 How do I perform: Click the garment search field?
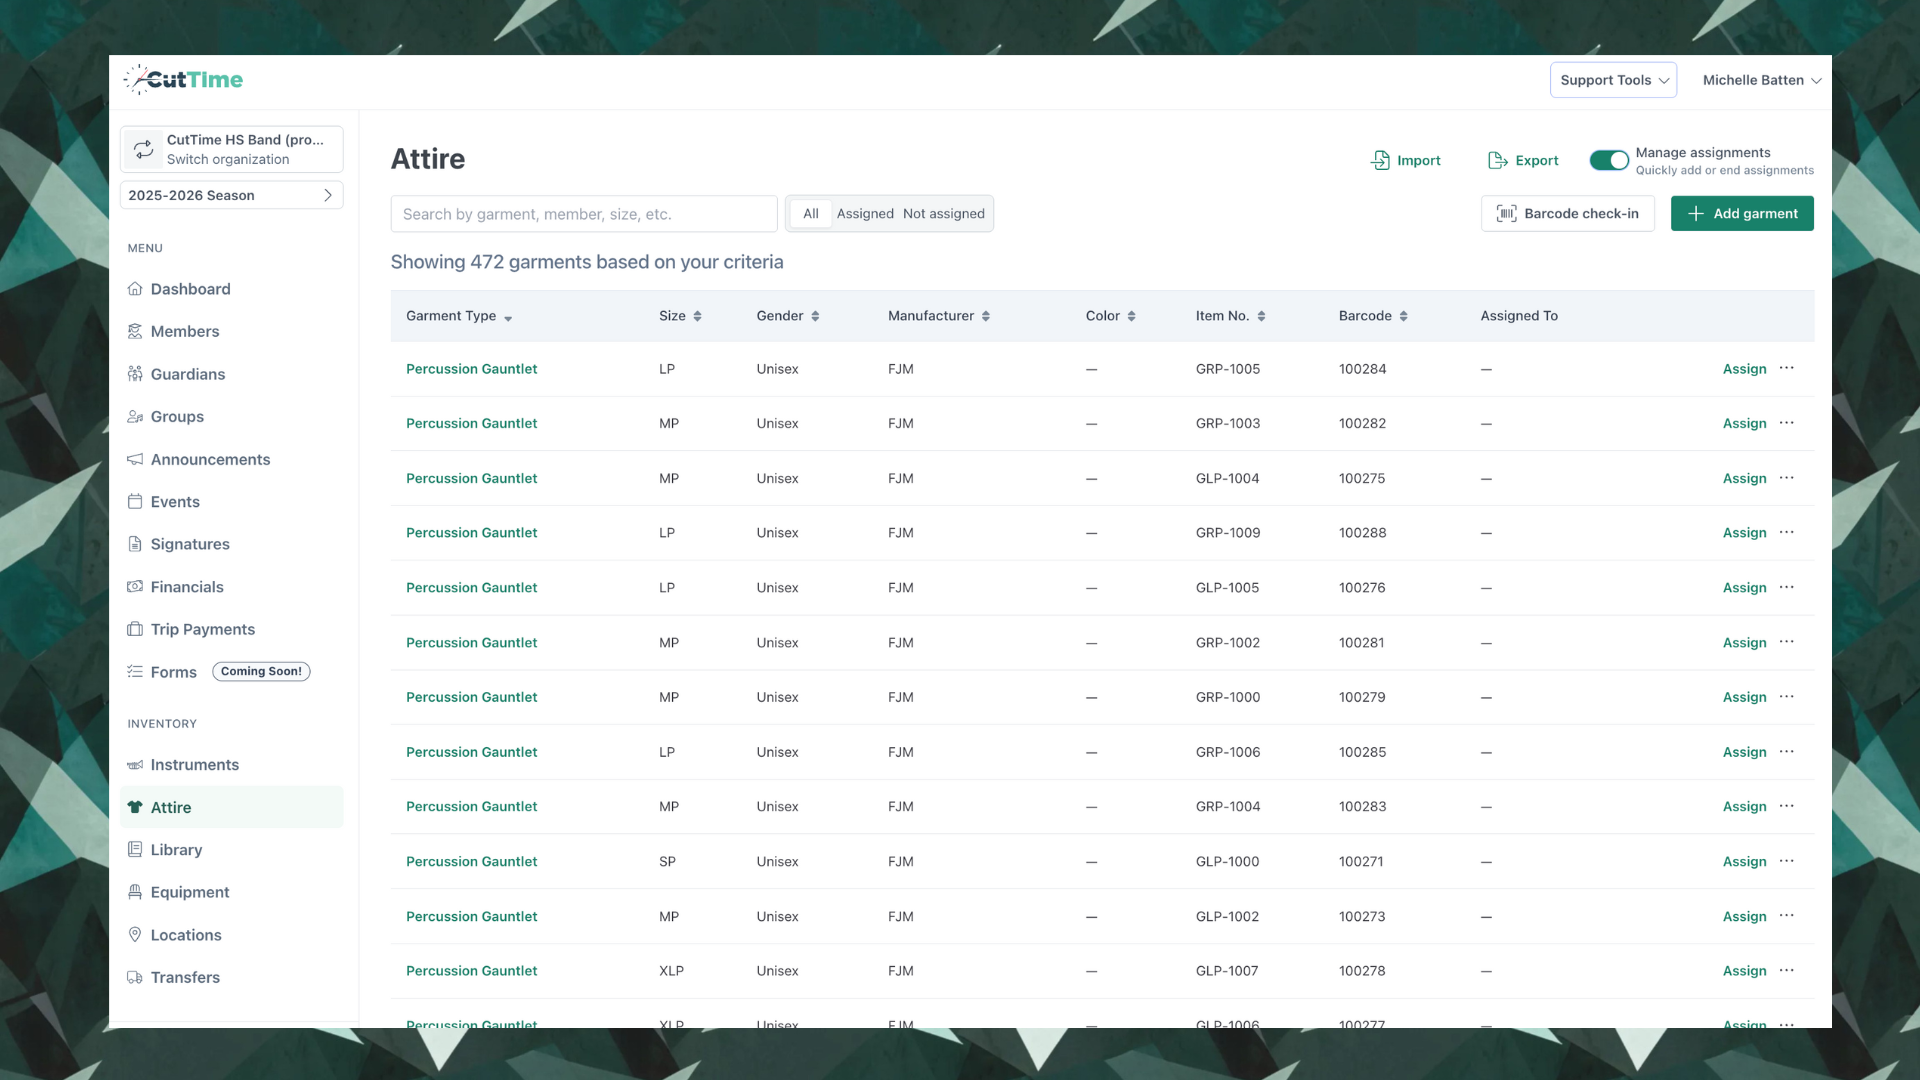584,213
